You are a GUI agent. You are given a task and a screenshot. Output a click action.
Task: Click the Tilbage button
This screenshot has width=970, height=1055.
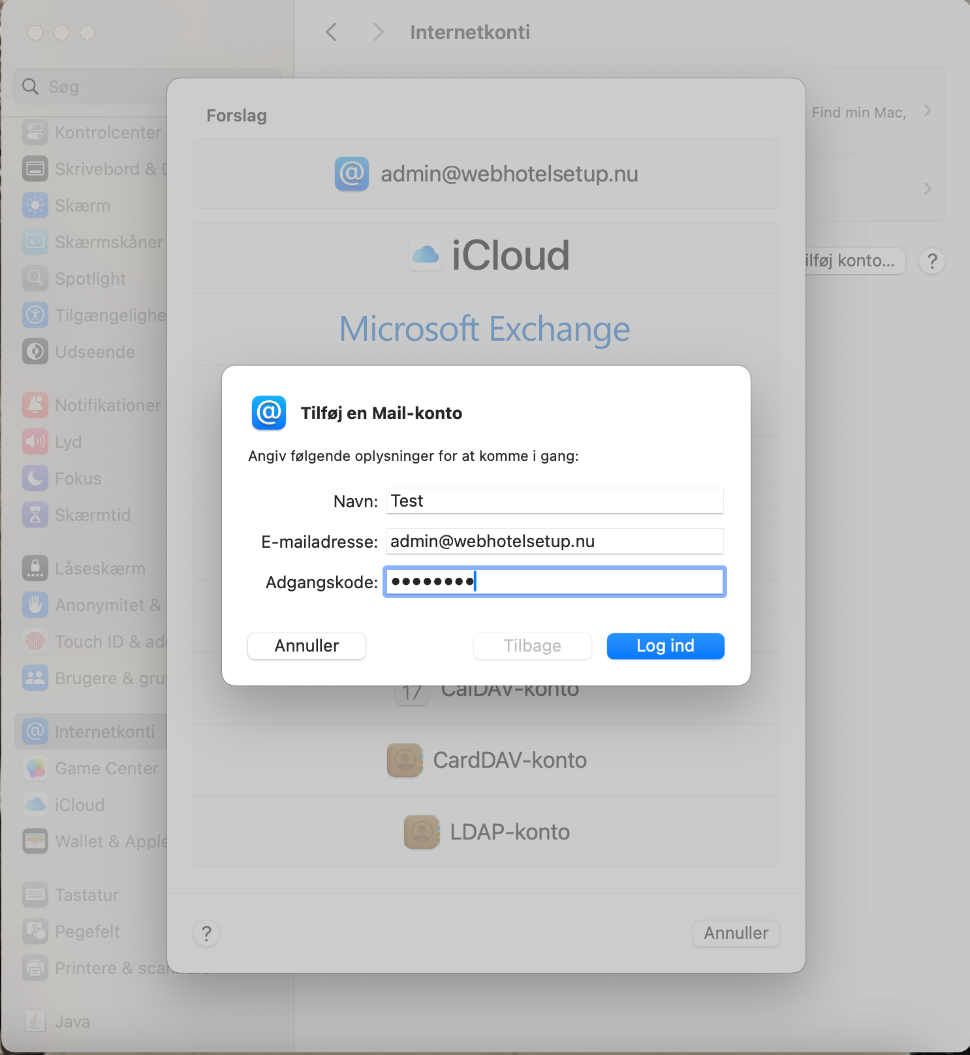pyautogui.click(x=532, y=646)
